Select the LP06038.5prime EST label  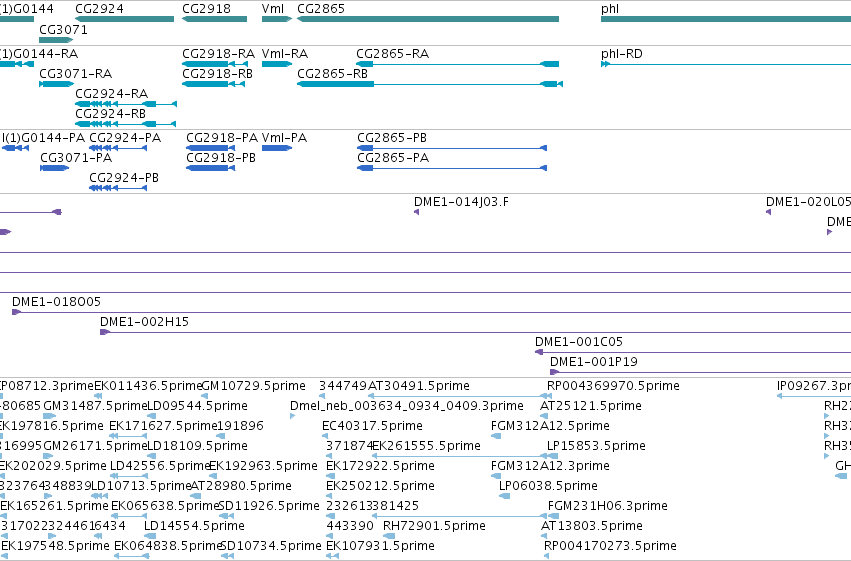pos(548,486)
